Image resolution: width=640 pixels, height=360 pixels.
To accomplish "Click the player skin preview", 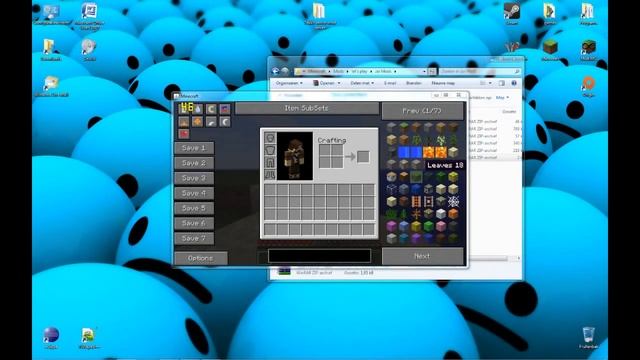I will point(295,156).
